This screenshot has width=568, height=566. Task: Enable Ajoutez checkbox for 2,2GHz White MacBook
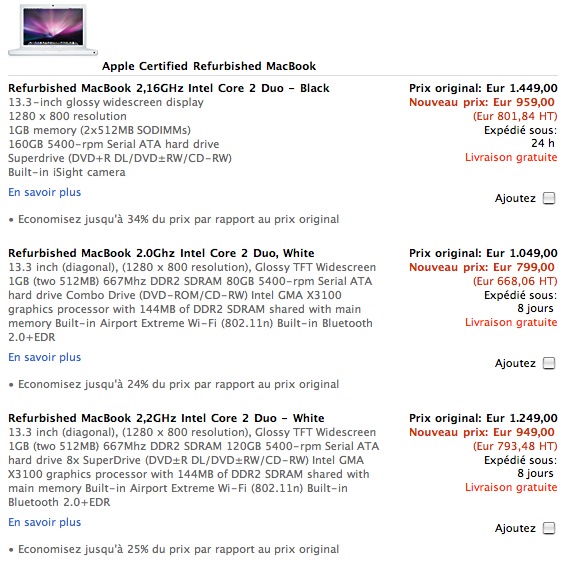tap(549, 528)
